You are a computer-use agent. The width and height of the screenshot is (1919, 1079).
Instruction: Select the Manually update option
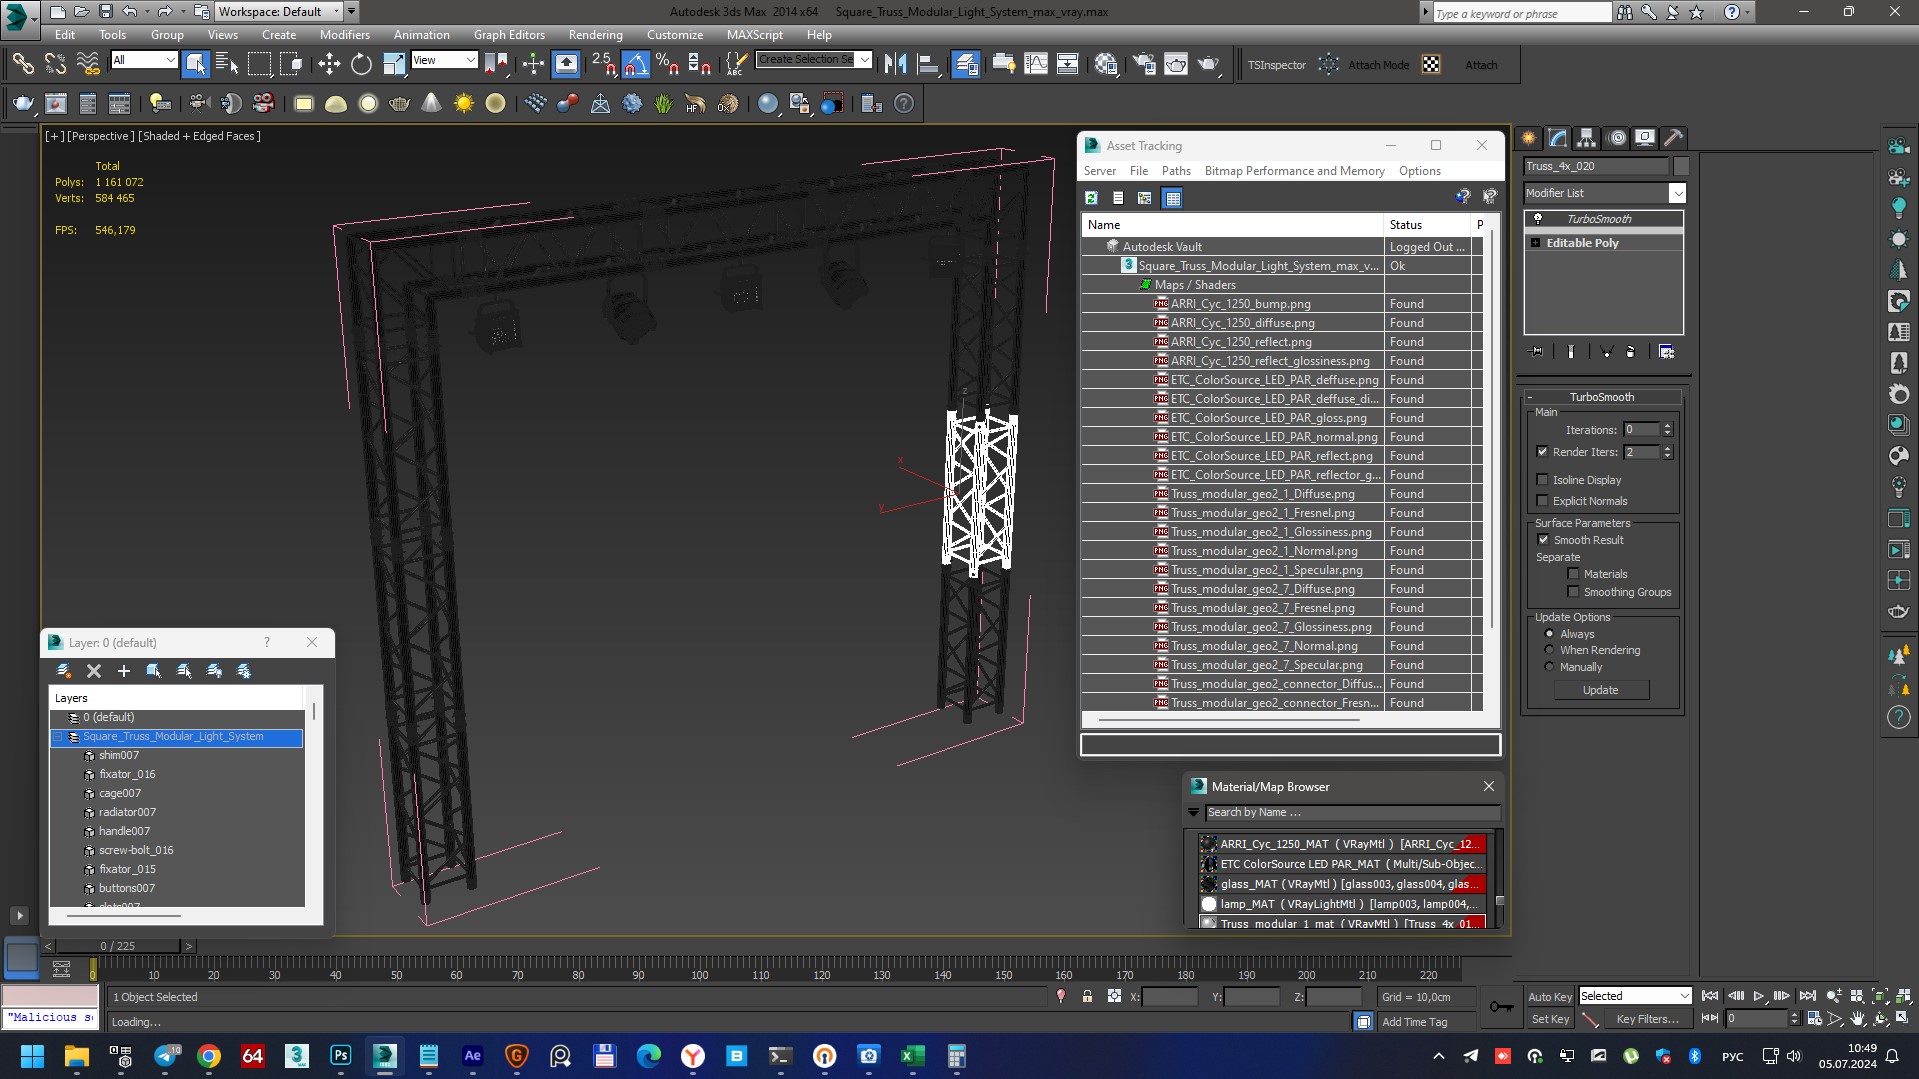1550,667
